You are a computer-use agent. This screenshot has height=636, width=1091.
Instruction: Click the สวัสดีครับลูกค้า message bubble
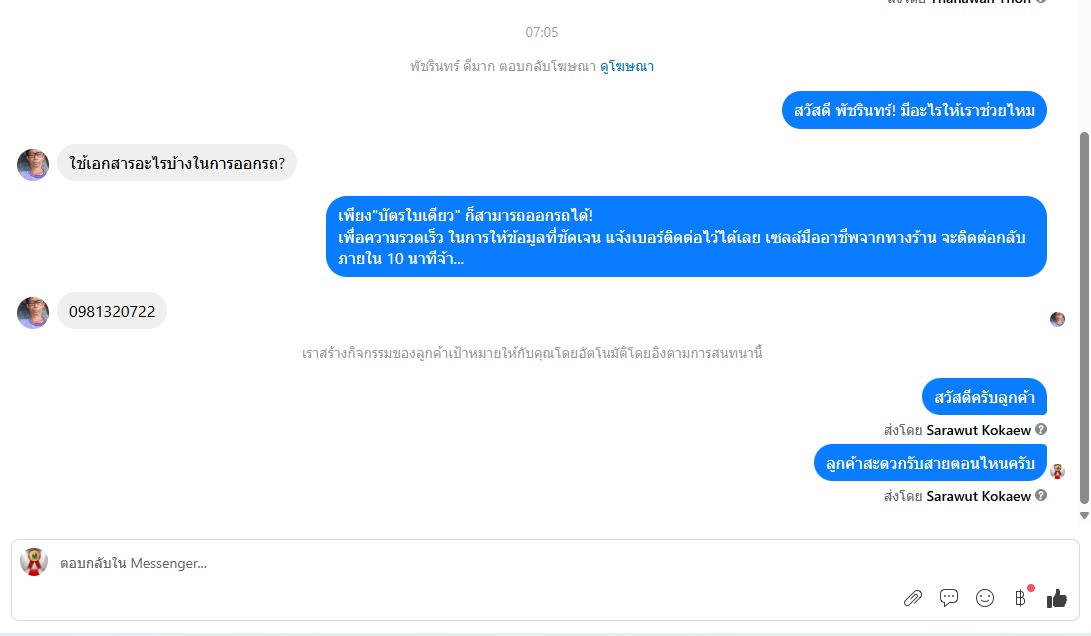(x=985, y=397)
